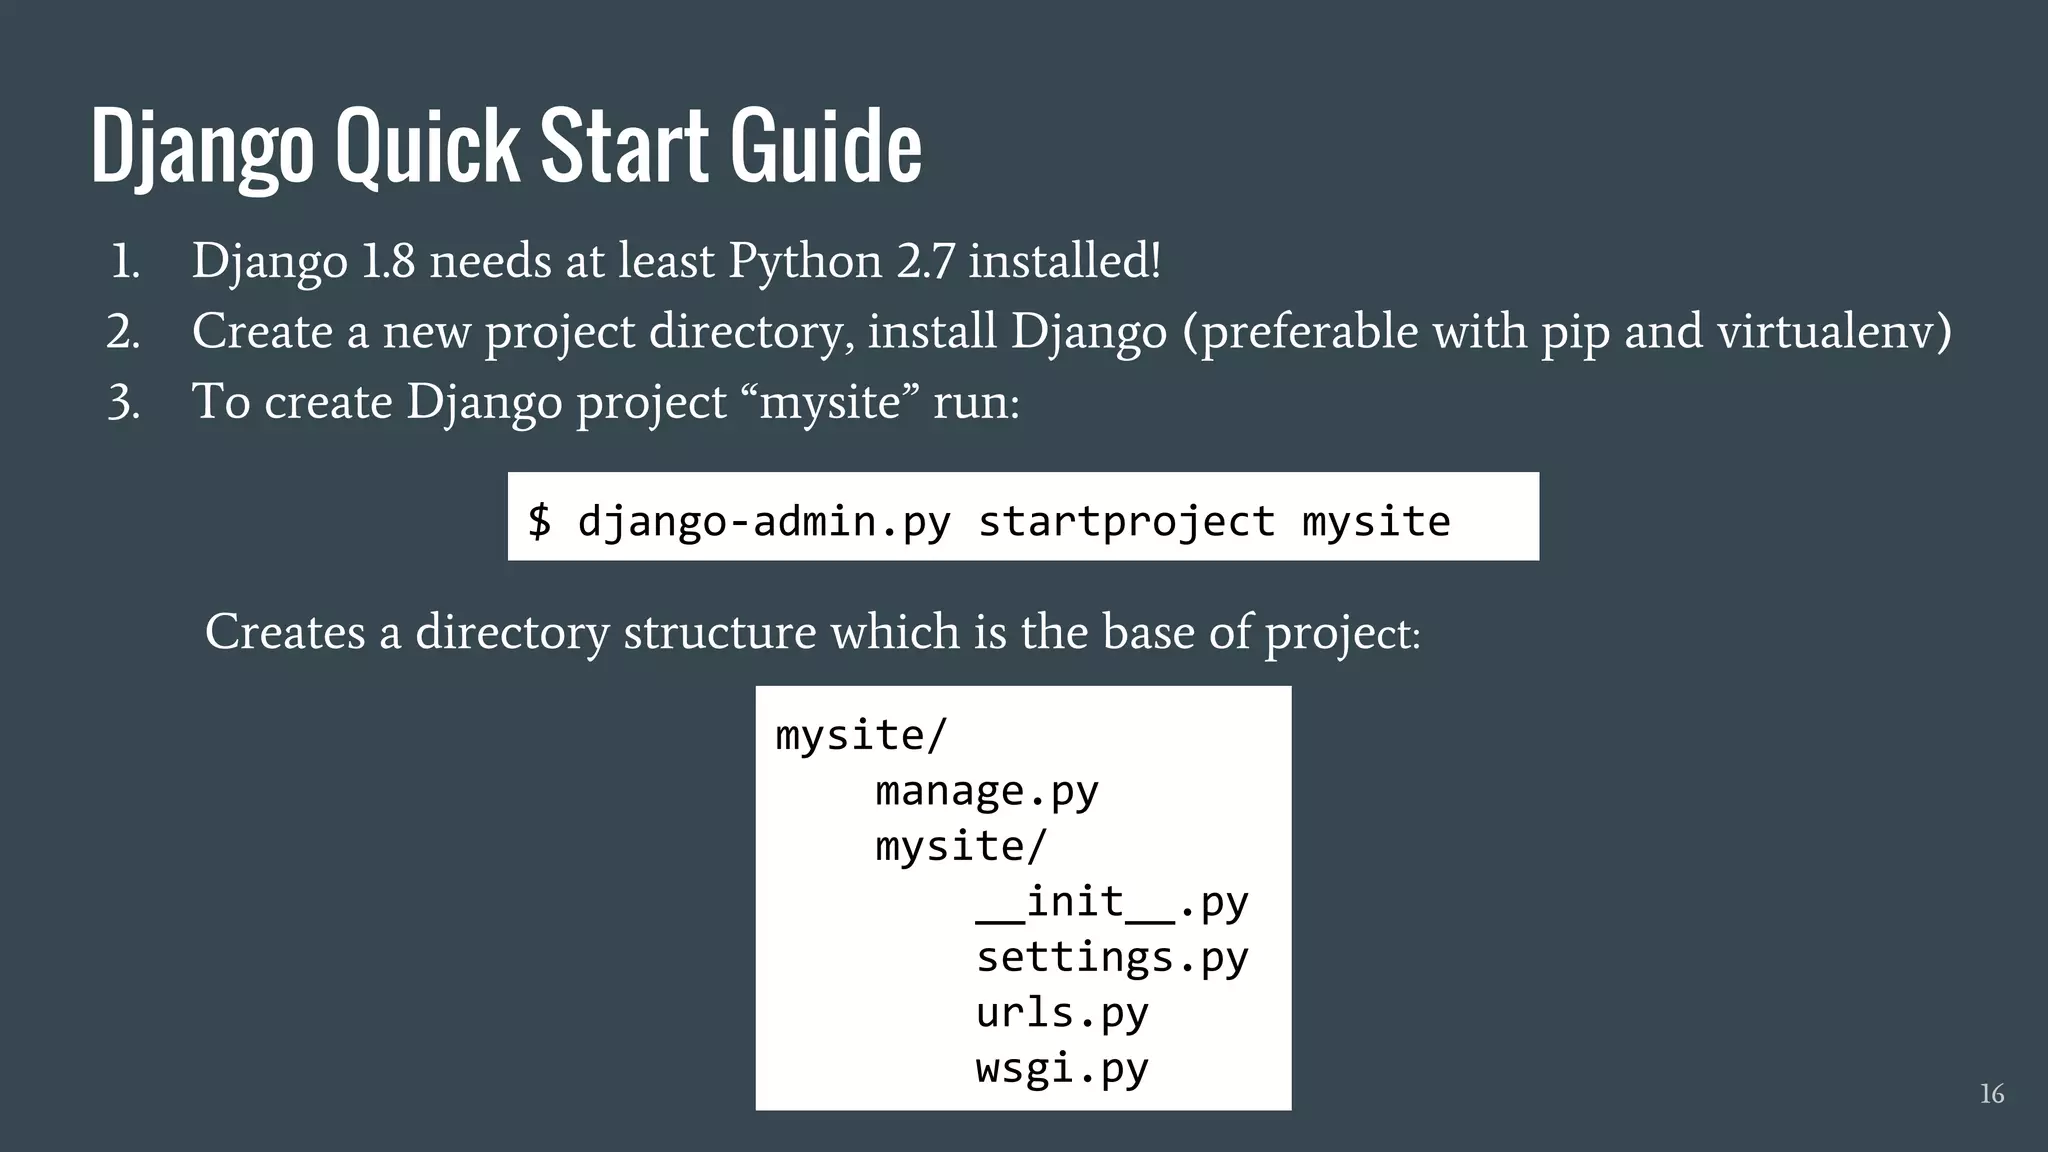The image size is (2048, 1152).
Task: Click the wsgi.py file entry
Action: point(1061,1068)
